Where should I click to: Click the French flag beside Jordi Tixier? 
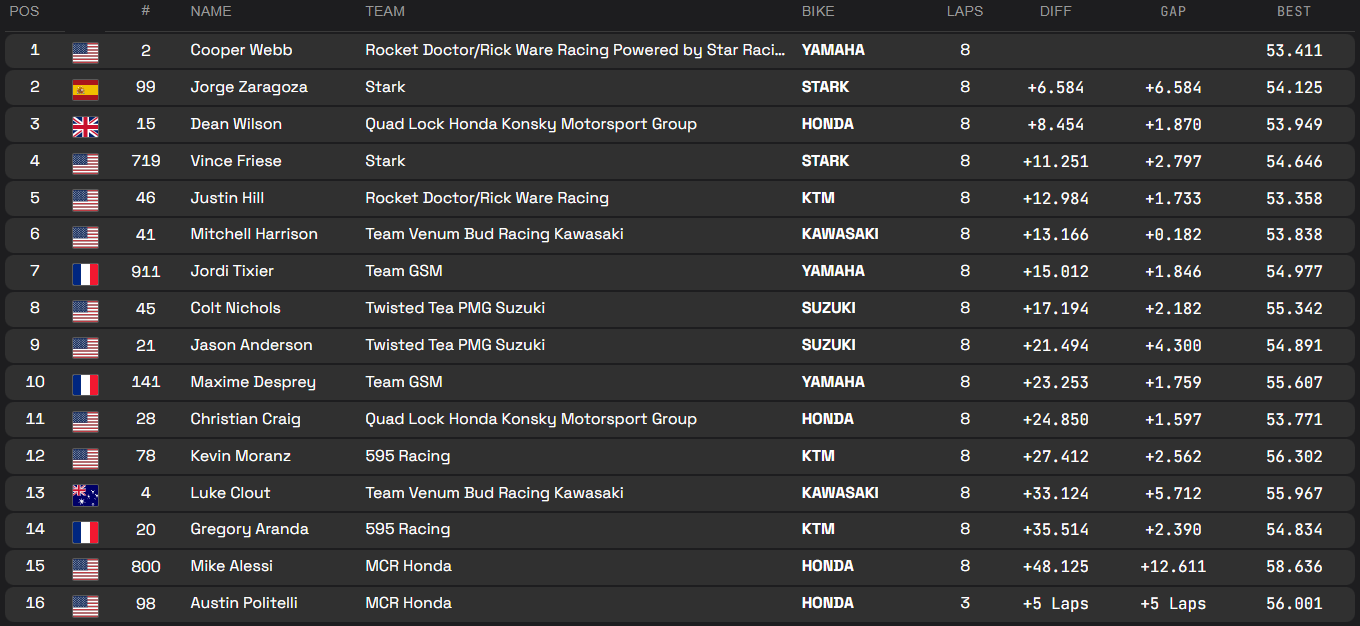pyautogui.click(x=85, y=273)
